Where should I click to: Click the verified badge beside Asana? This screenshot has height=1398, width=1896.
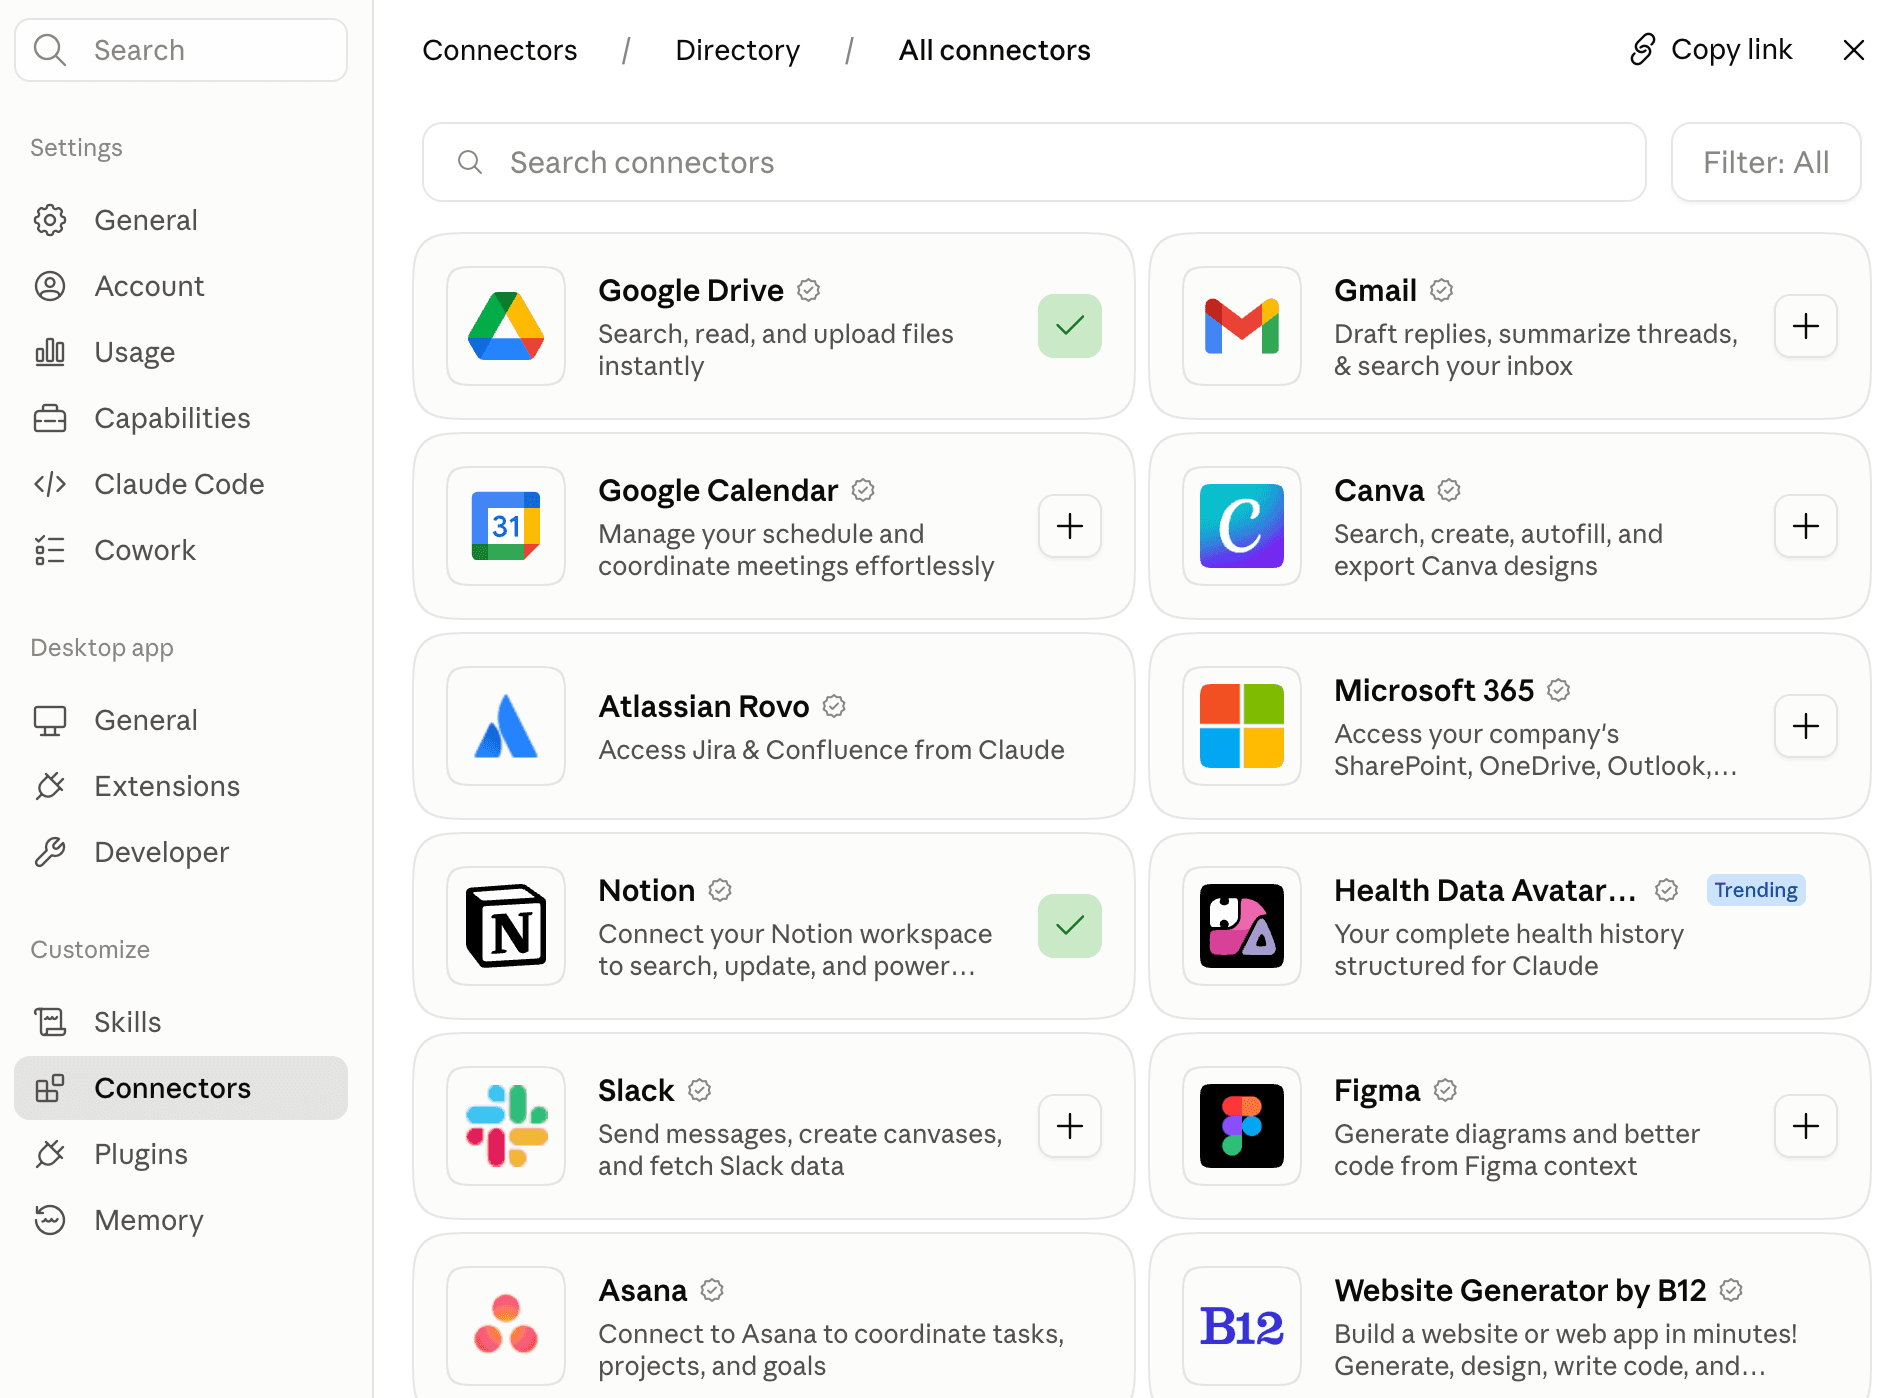[712, 1290]
